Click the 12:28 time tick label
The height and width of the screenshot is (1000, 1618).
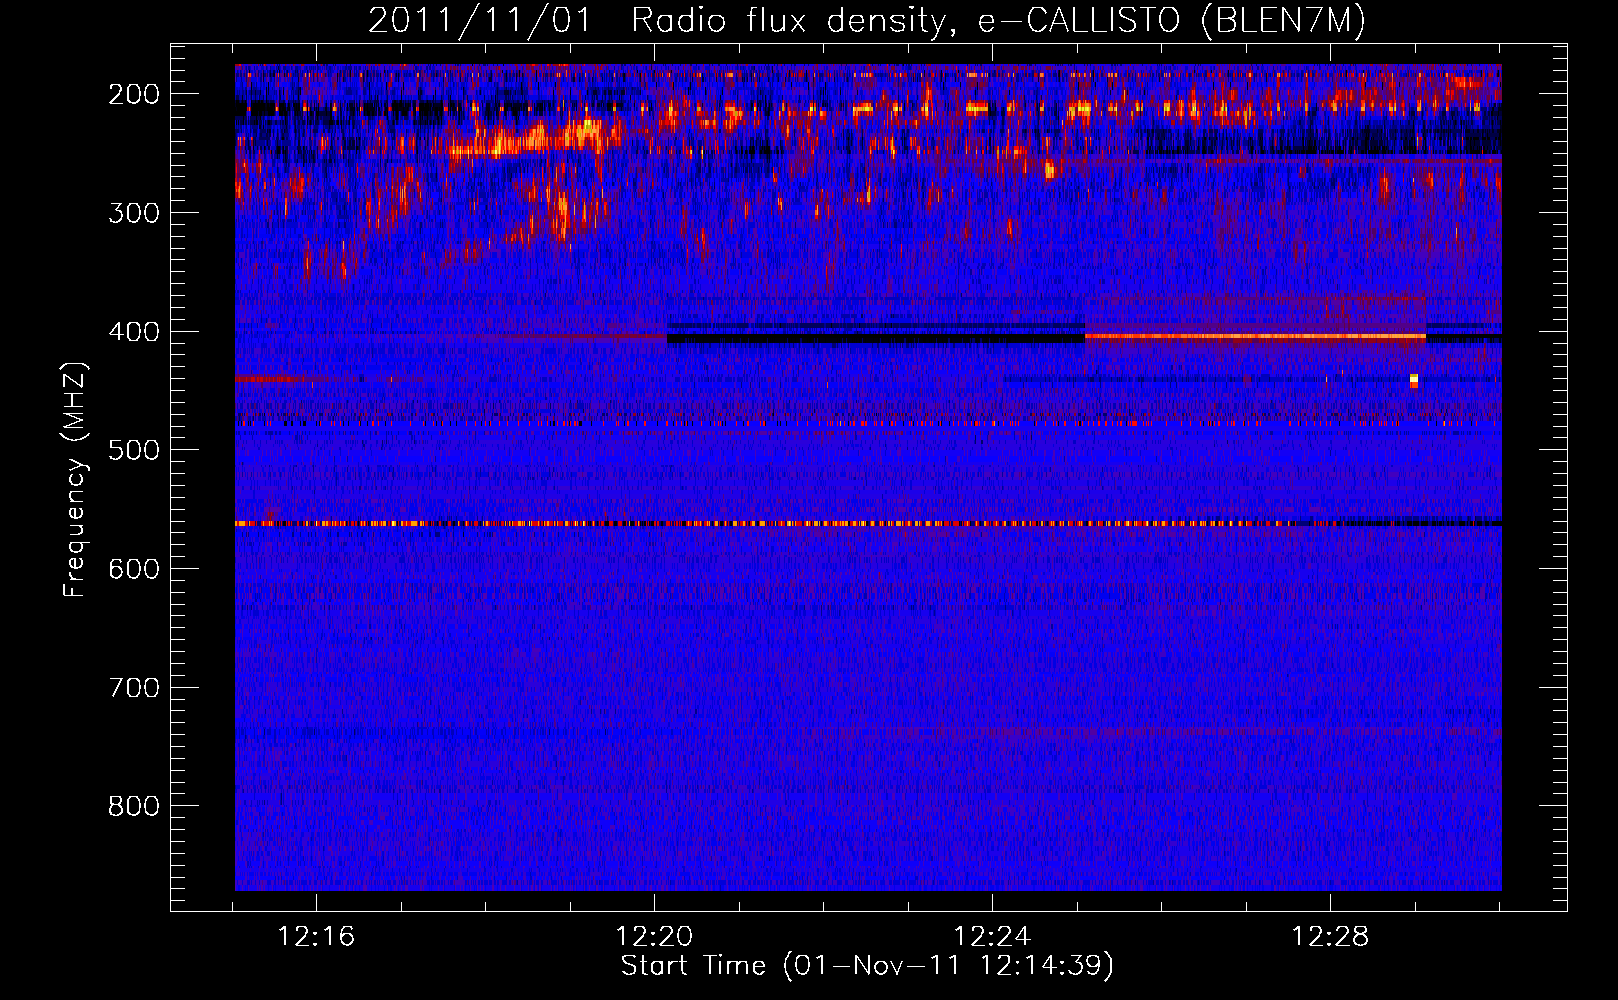click(1330, 937)
